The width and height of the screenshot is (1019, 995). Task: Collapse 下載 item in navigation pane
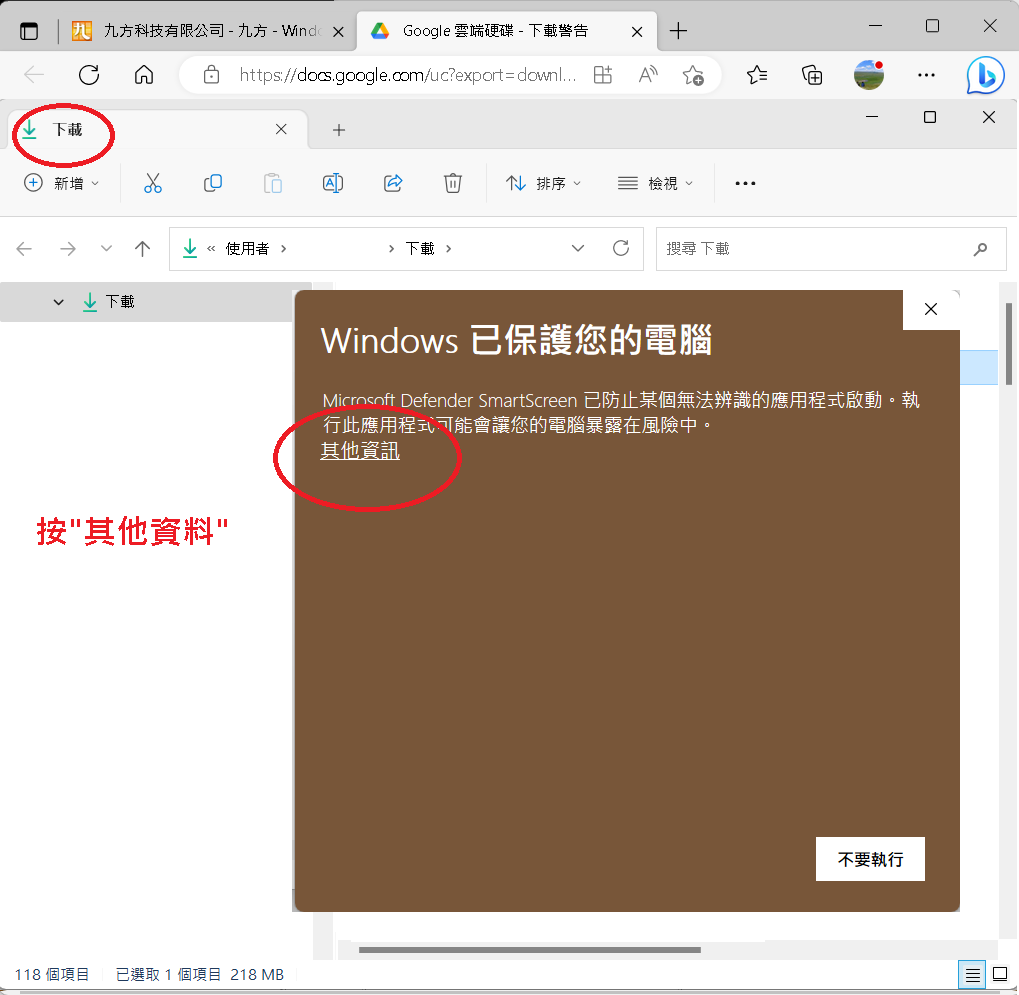coord(58,302)
